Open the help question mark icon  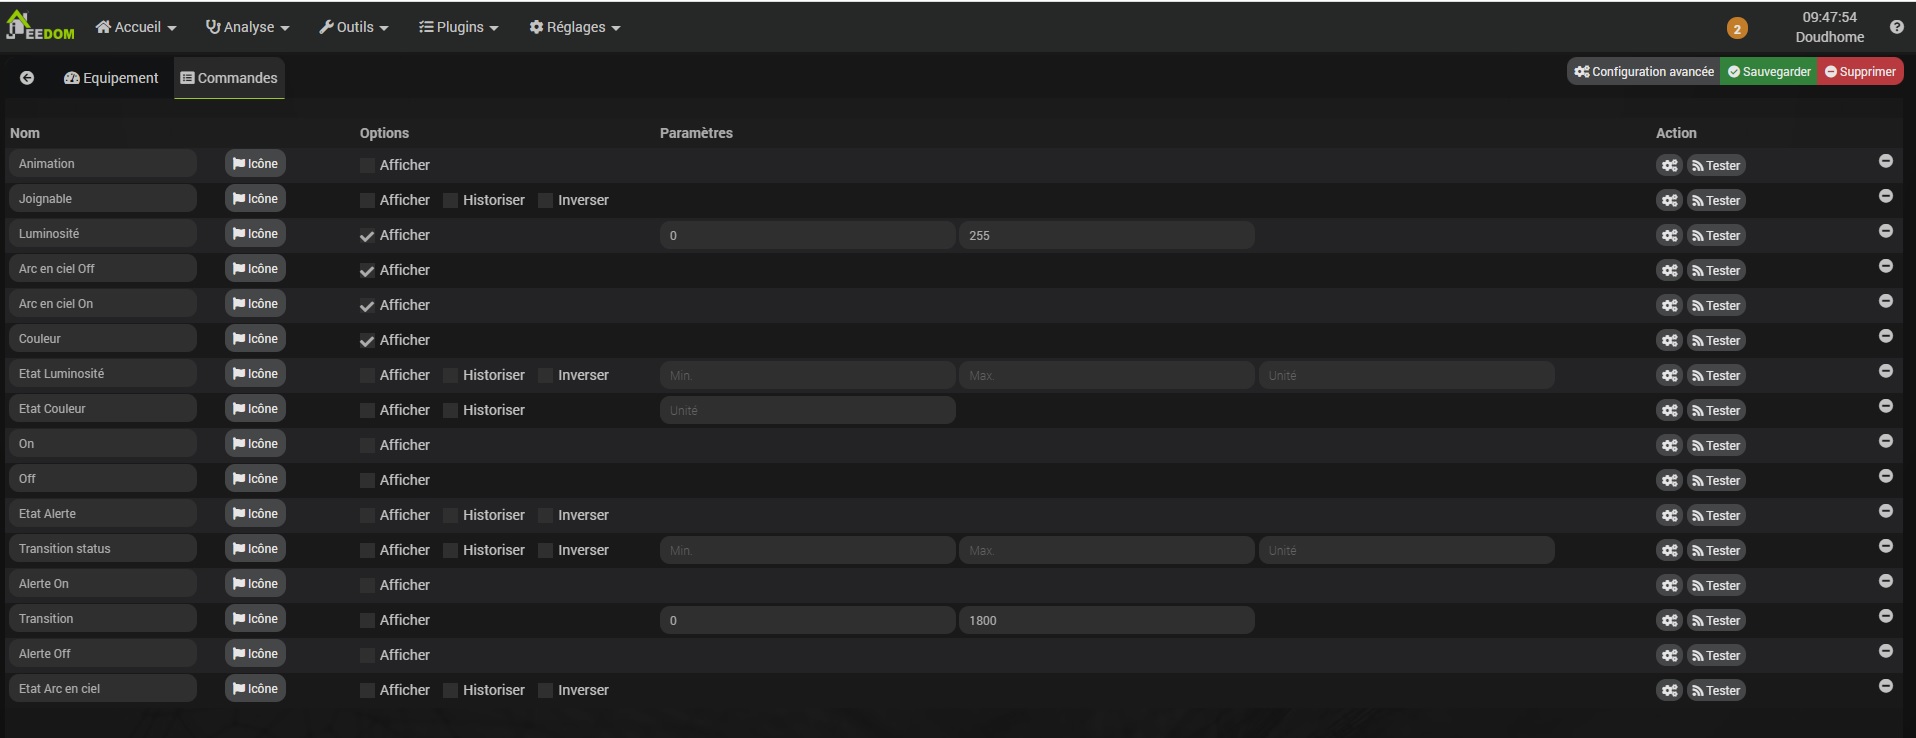click(1896, 27)
